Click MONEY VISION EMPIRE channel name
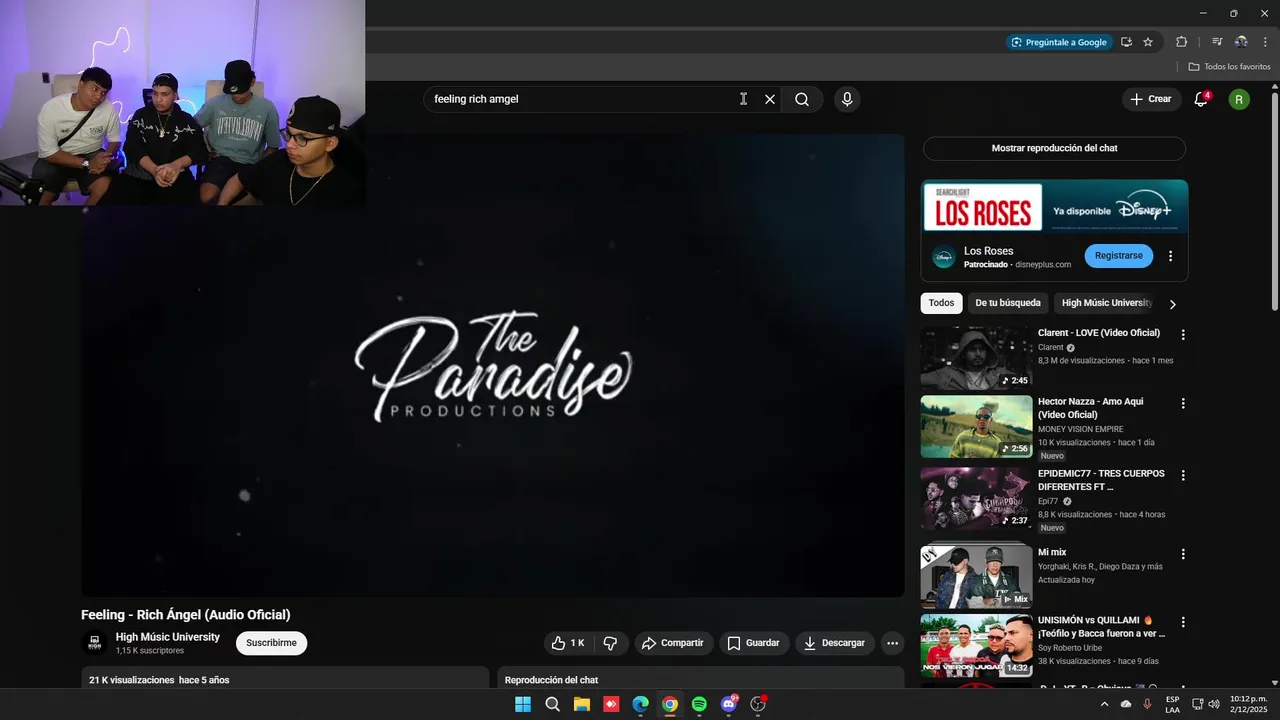This screenshot has height=720, width=1280. [x=1080, y=429]
